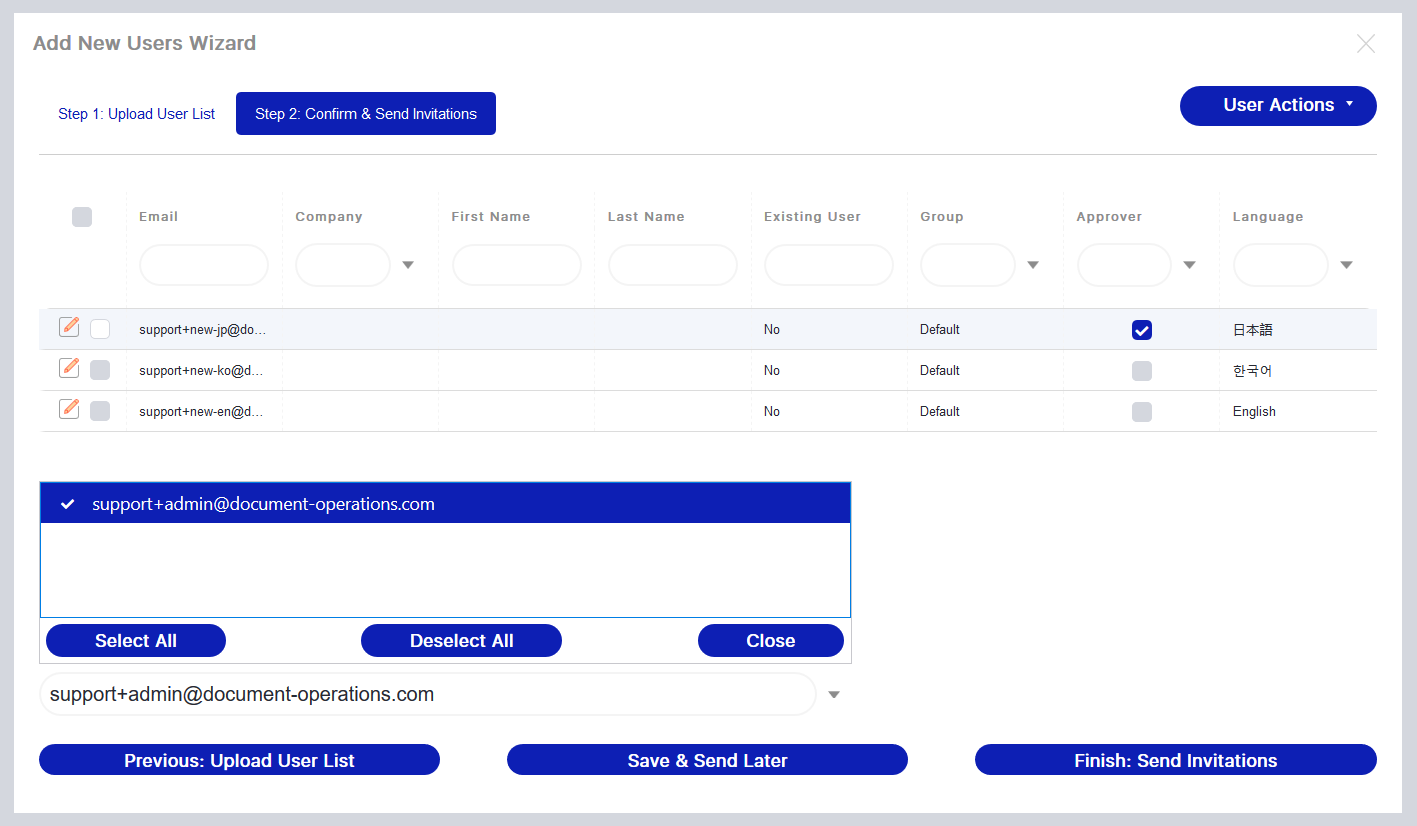Image resolution: width=1417 pixels, height=826 pixels.
Task: Open the Group filter dropdown arrow
Action: click(x=1033, y=266)
